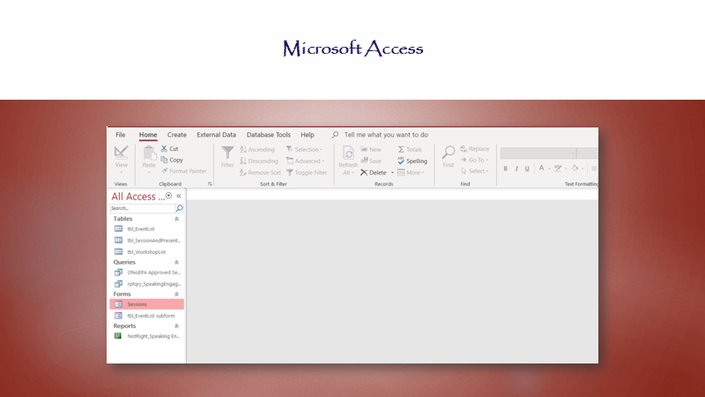Collapse the Forms group
Viewport: 705px width, 397px height.
(176, 294)
